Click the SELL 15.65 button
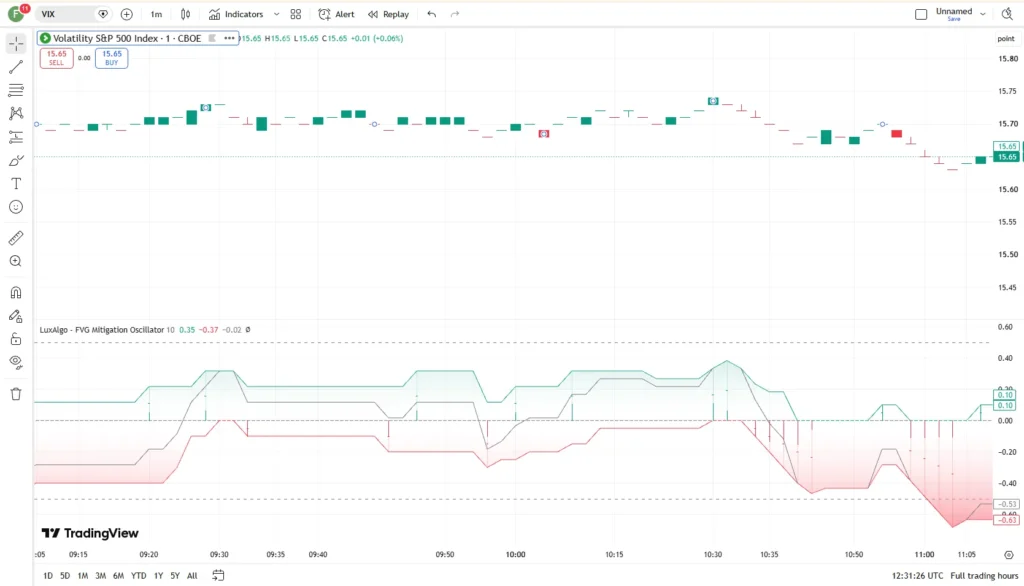The width and height of the screenshot is (1024, 586). pyautogui.click(x=57, y=58)
